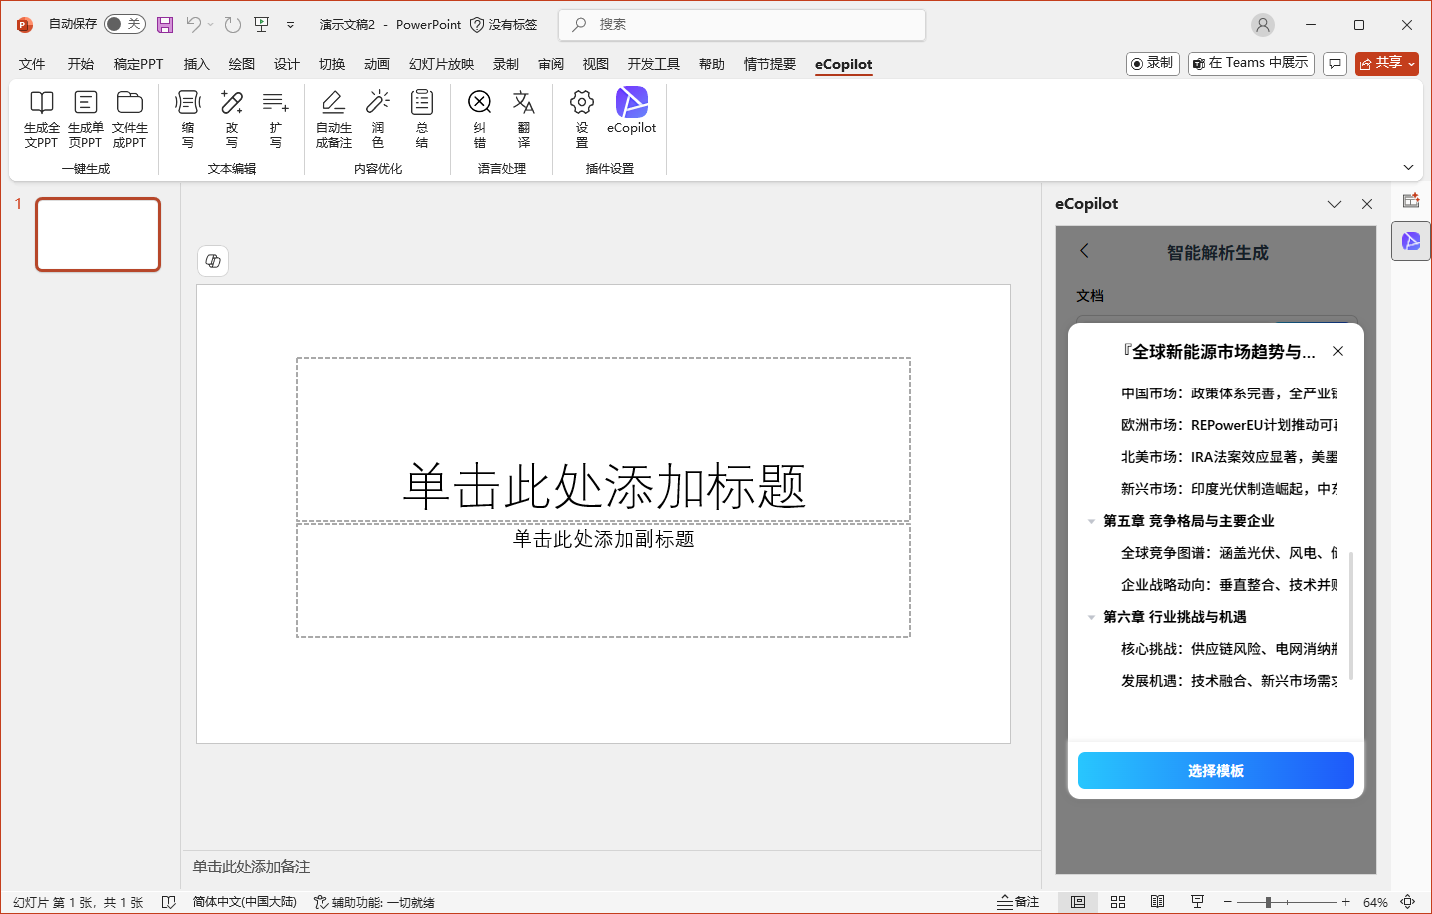Select the 缩写 text tool
The image size is (1432, 914).
(187, 103)
